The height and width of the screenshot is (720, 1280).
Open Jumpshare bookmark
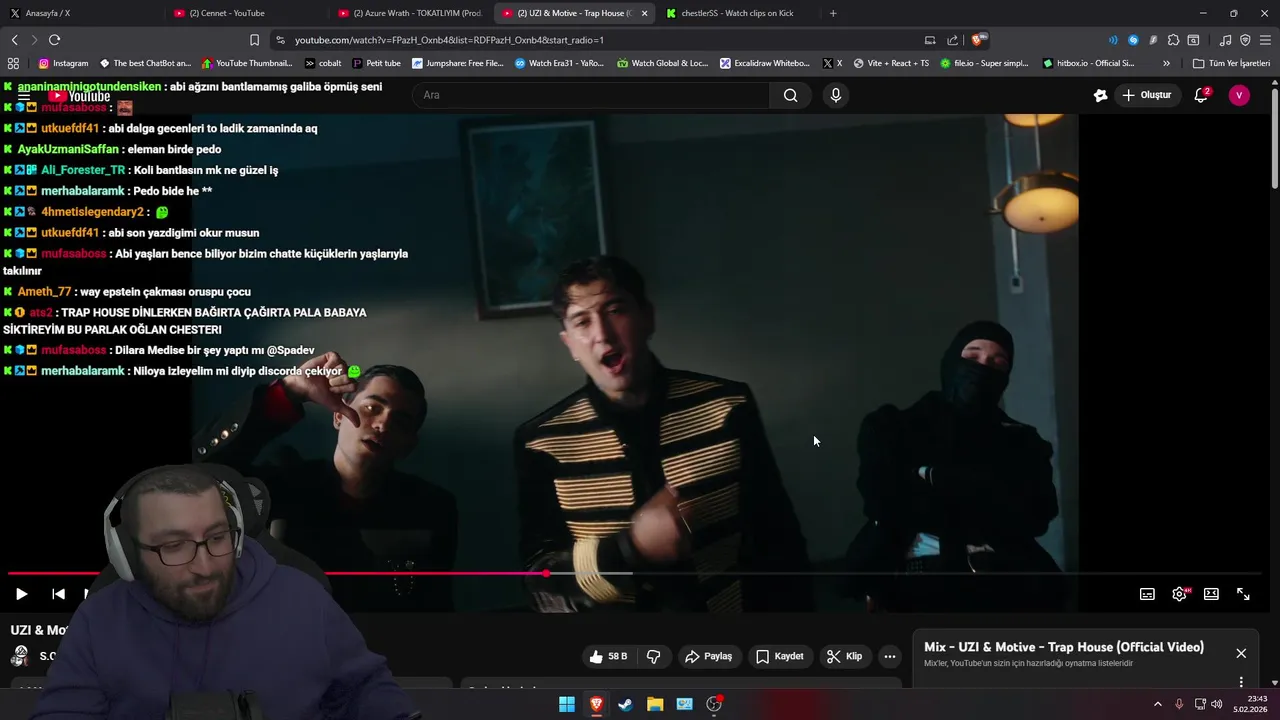pos(457,63)
